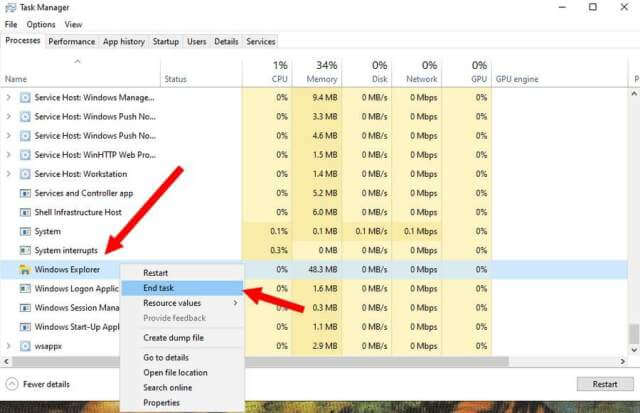This screenshot has height=413, width=640.
Task: Collapse view with the Fewer details arrow icon
Action: [x=12, y=384]
